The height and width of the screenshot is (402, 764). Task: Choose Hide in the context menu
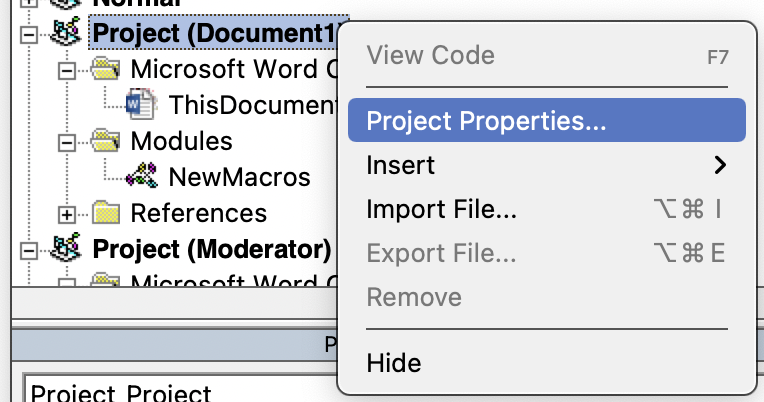click(547, 363)
